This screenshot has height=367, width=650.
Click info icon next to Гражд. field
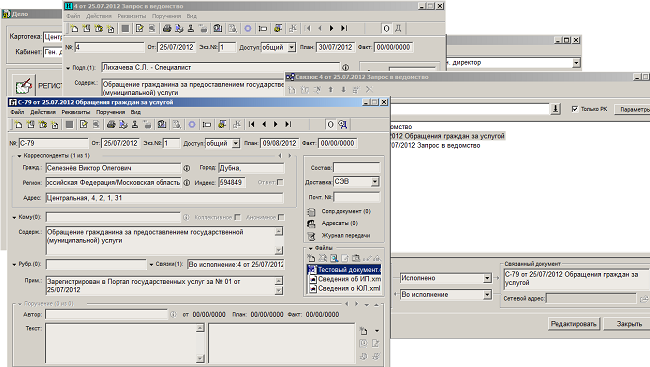187,168
